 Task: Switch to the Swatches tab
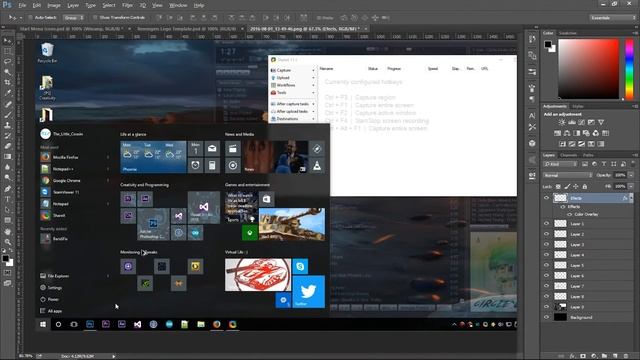point(567,33)
